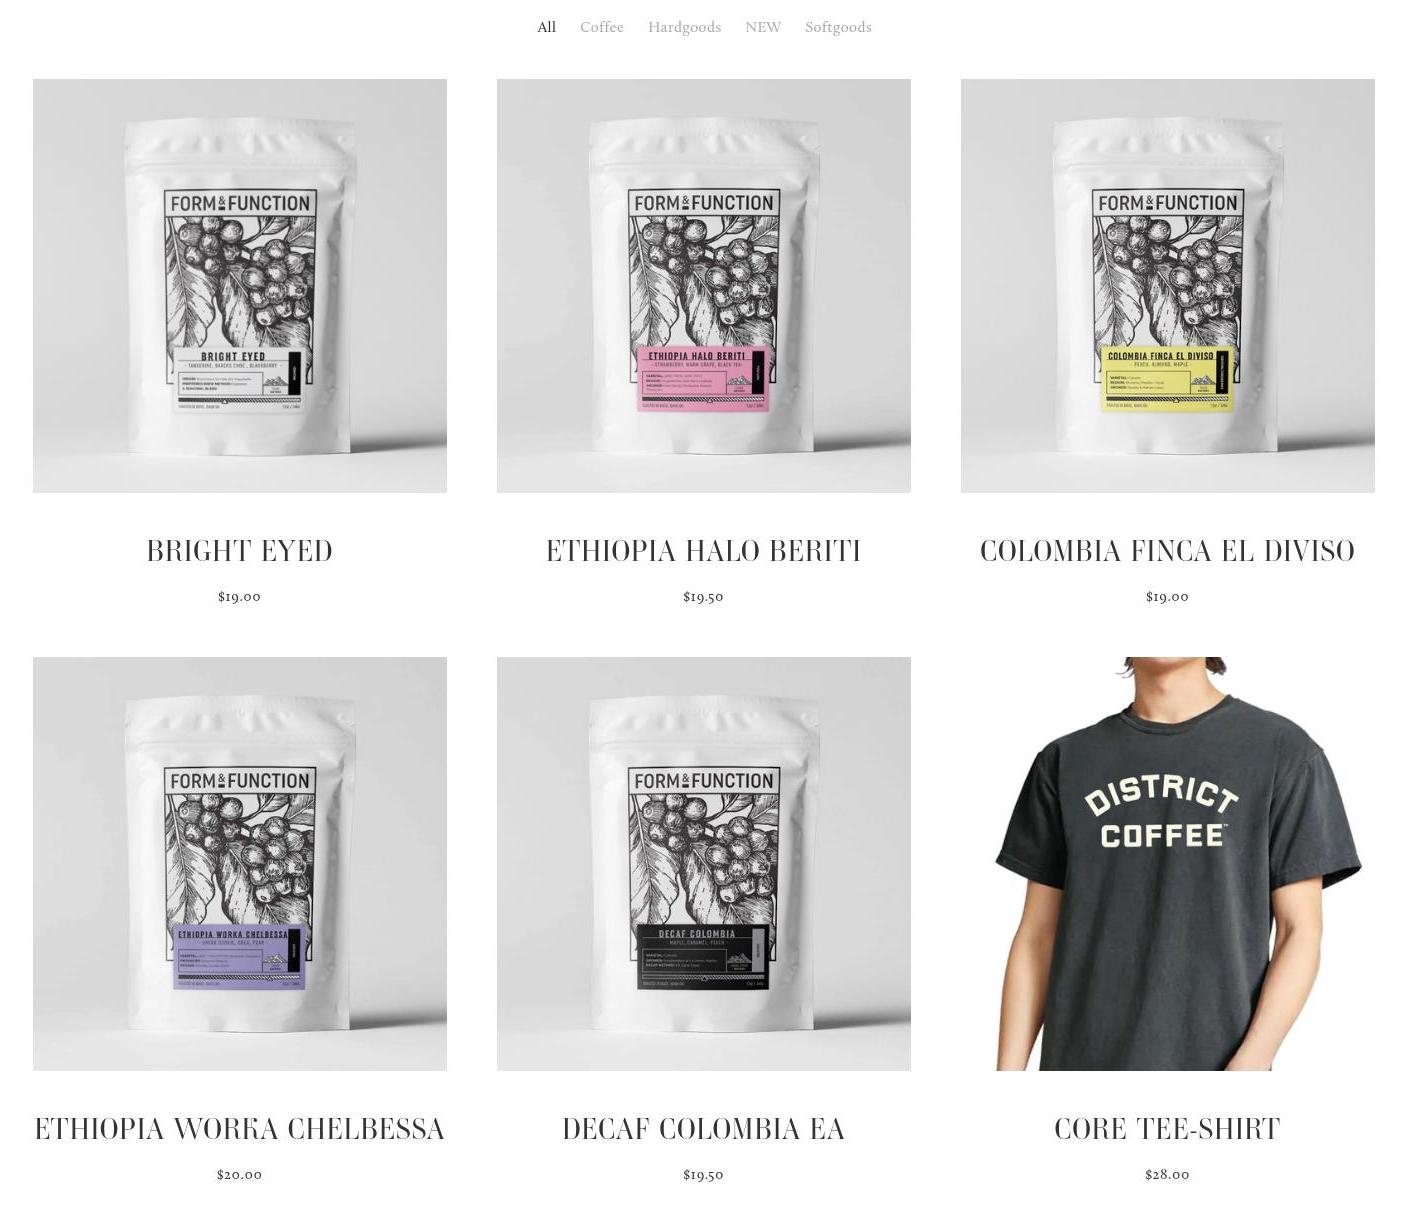Filter products by Coffee
The height and width of the screenshot is (1206, 1410).
[602, 27]
